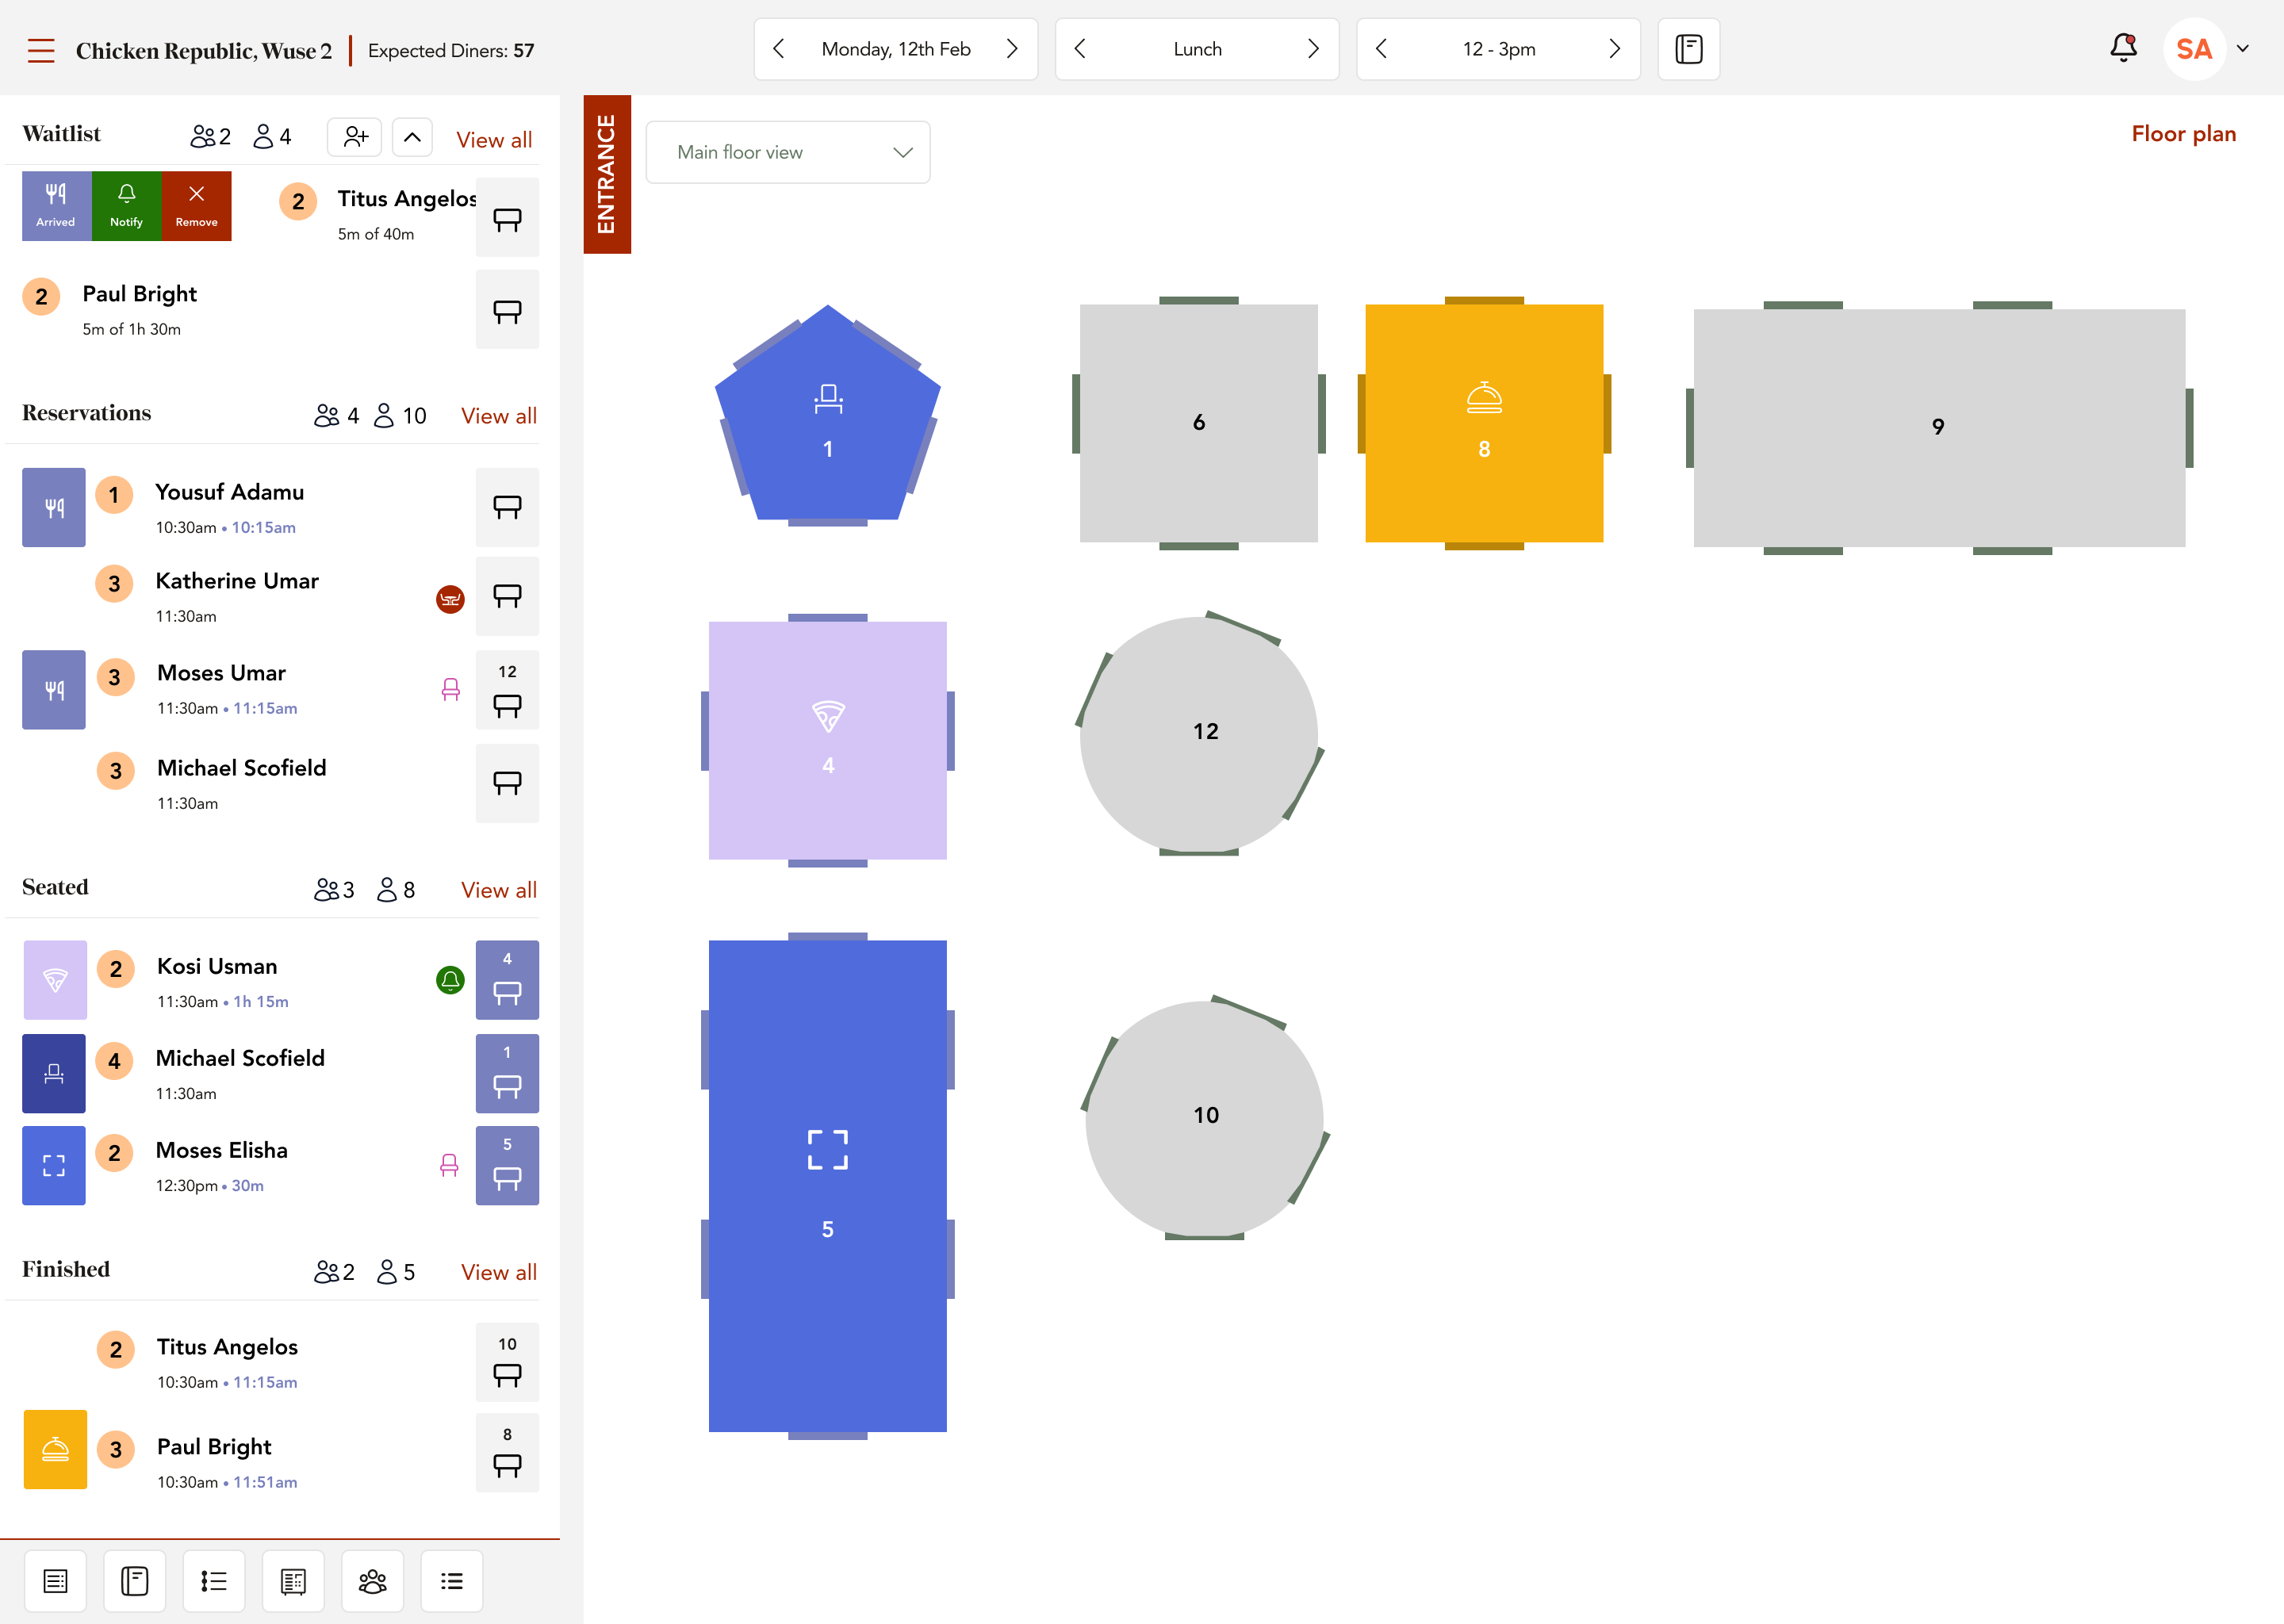Mark Titus Angelos as Arrived

tap(56, 206)
